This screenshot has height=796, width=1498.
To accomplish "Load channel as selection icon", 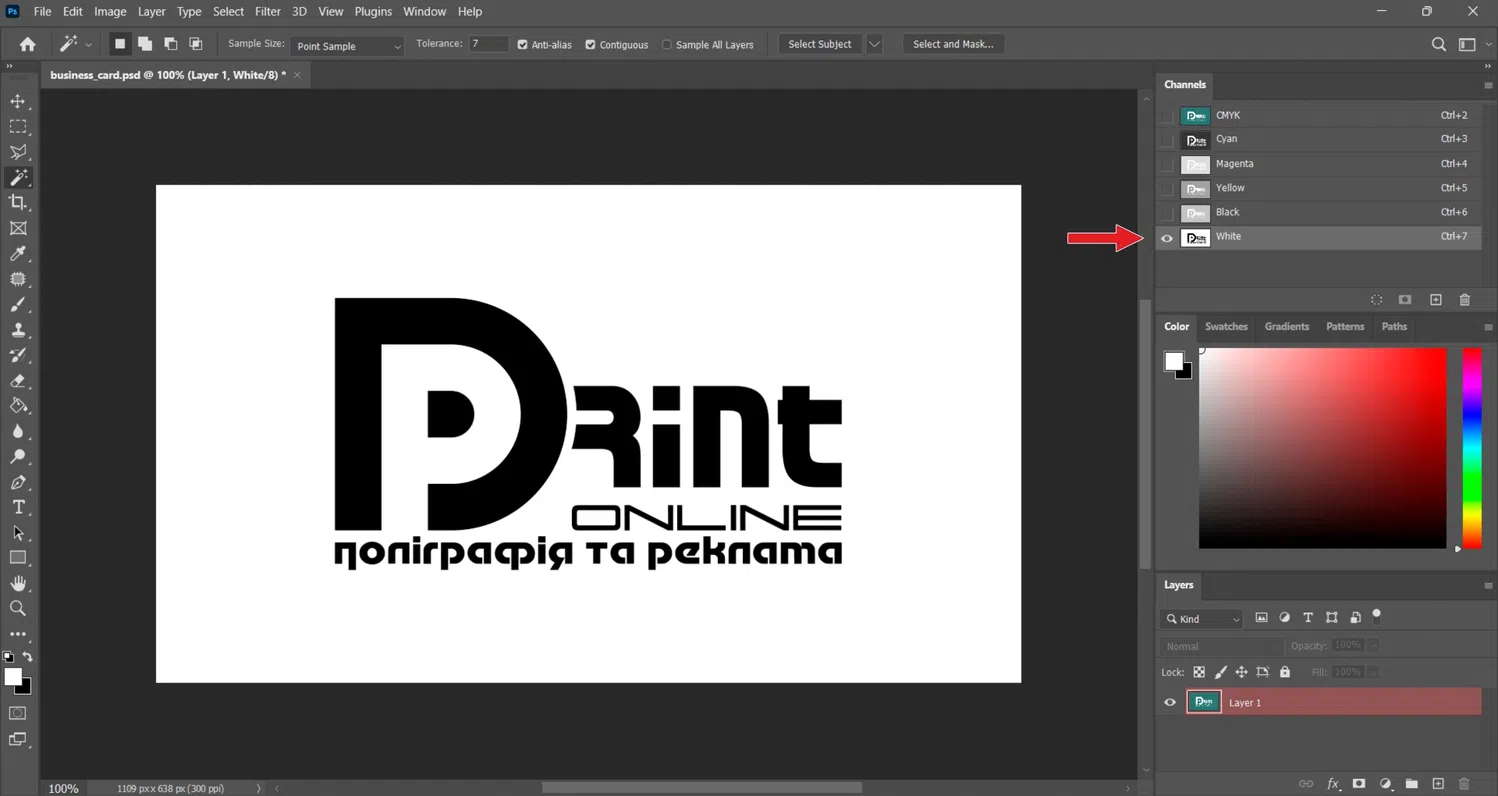I will point(1377,300).
